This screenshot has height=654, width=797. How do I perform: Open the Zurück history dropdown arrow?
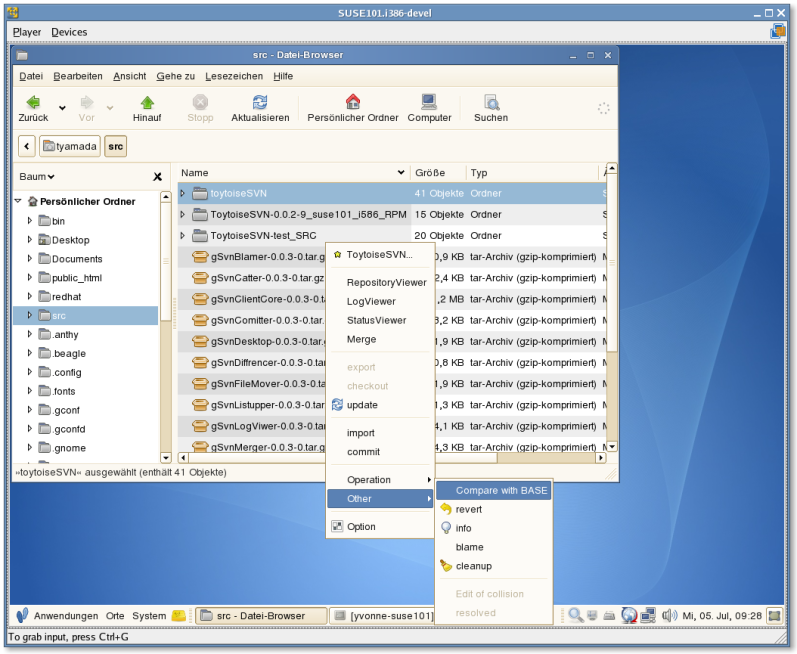click(x=62, y=108)
